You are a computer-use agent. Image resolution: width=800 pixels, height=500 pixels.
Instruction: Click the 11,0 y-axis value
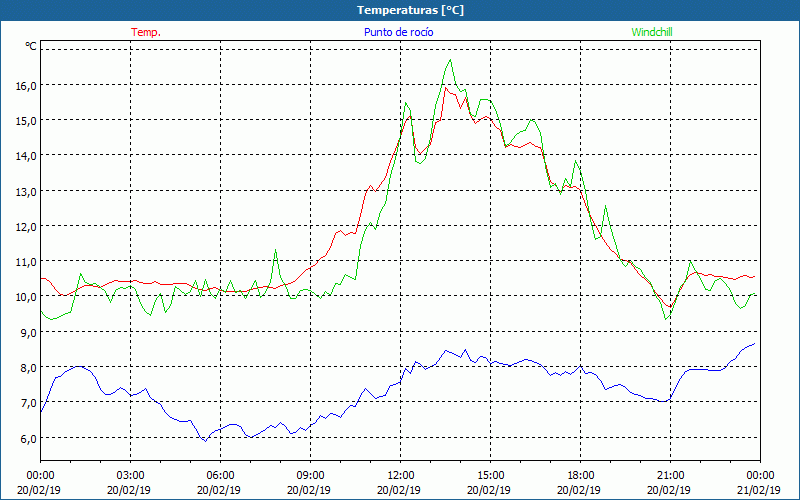26,262
